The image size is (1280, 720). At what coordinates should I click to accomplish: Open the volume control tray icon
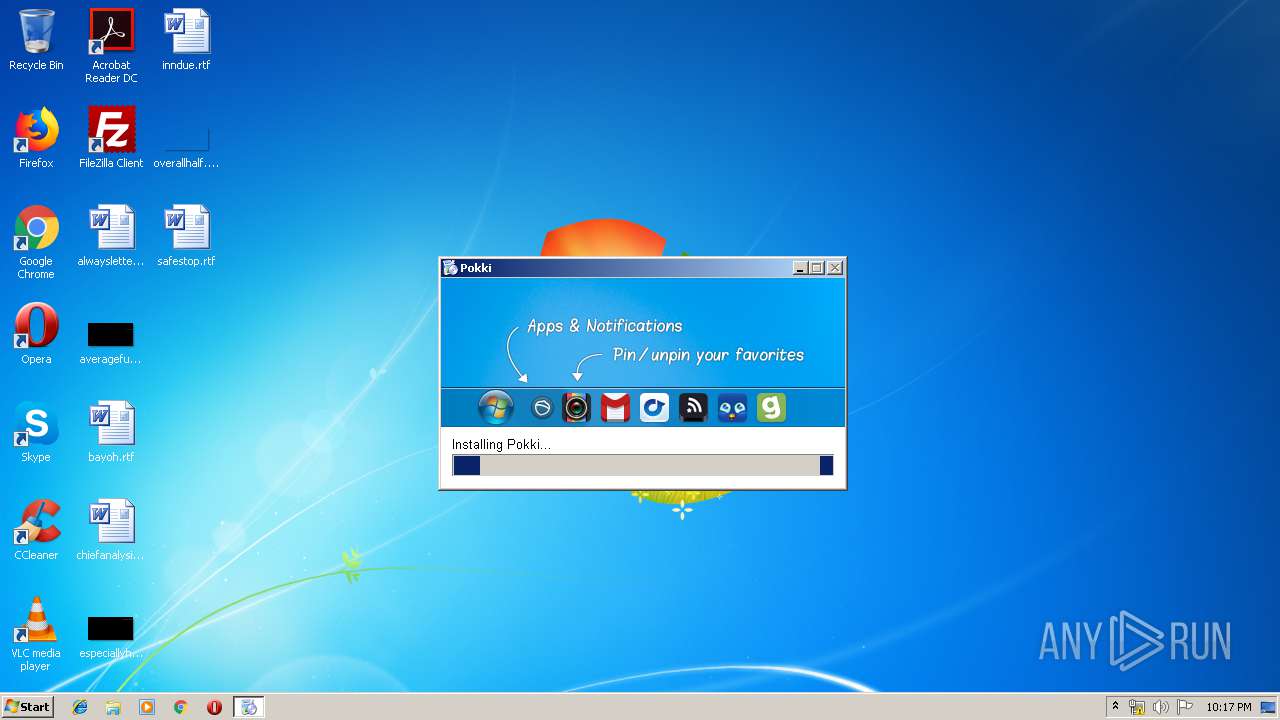coord(1160,707)
